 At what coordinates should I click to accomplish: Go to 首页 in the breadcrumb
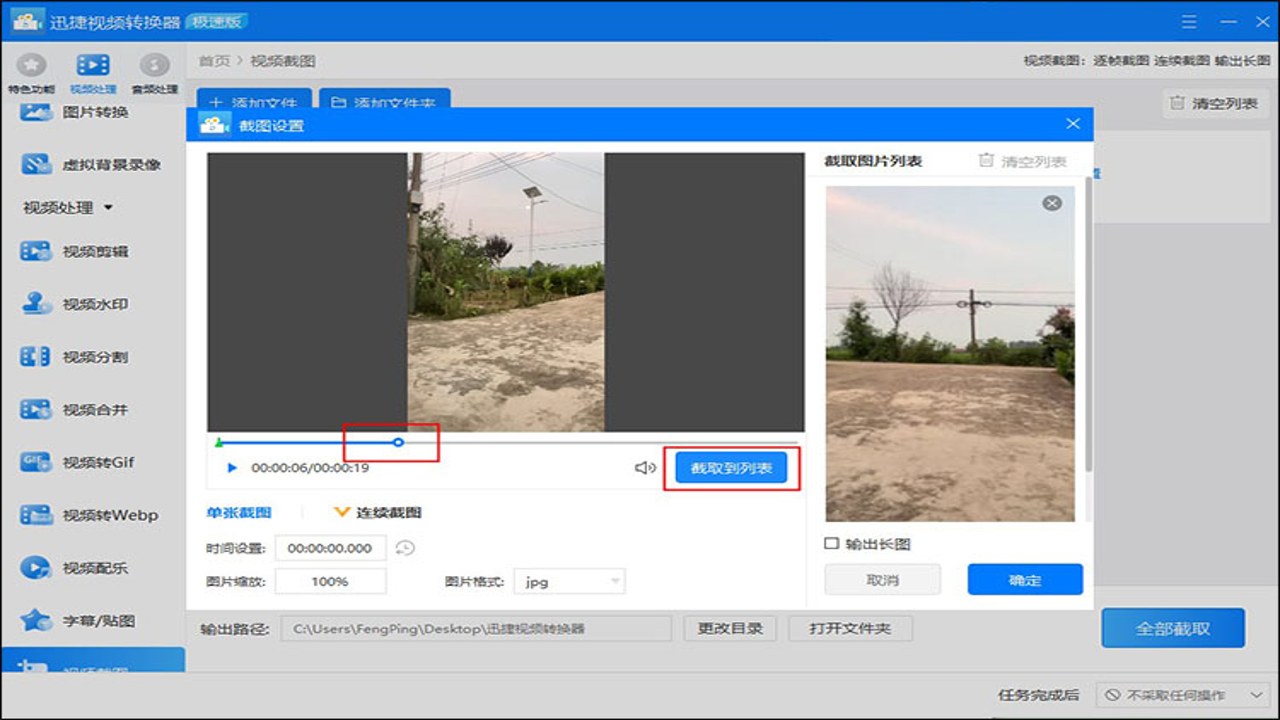coord(214,61)
